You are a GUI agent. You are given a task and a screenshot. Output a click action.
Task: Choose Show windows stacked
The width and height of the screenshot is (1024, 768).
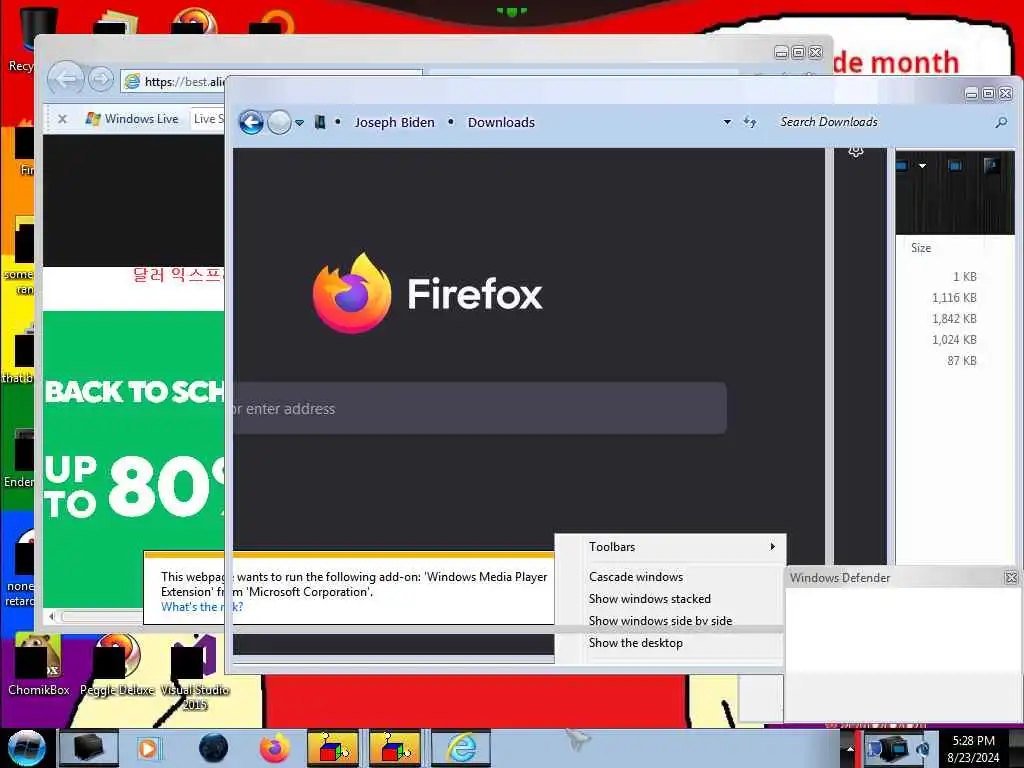pos(670,599)
